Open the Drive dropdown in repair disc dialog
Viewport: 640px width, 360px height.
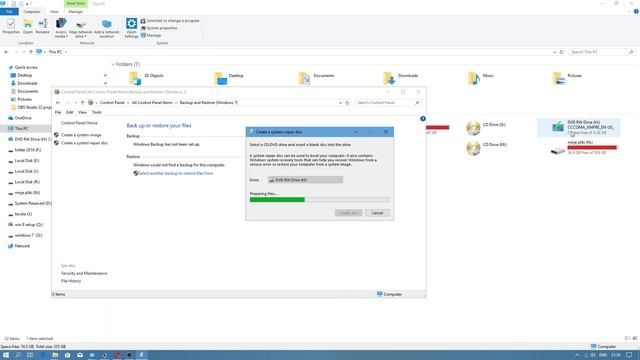305,180
